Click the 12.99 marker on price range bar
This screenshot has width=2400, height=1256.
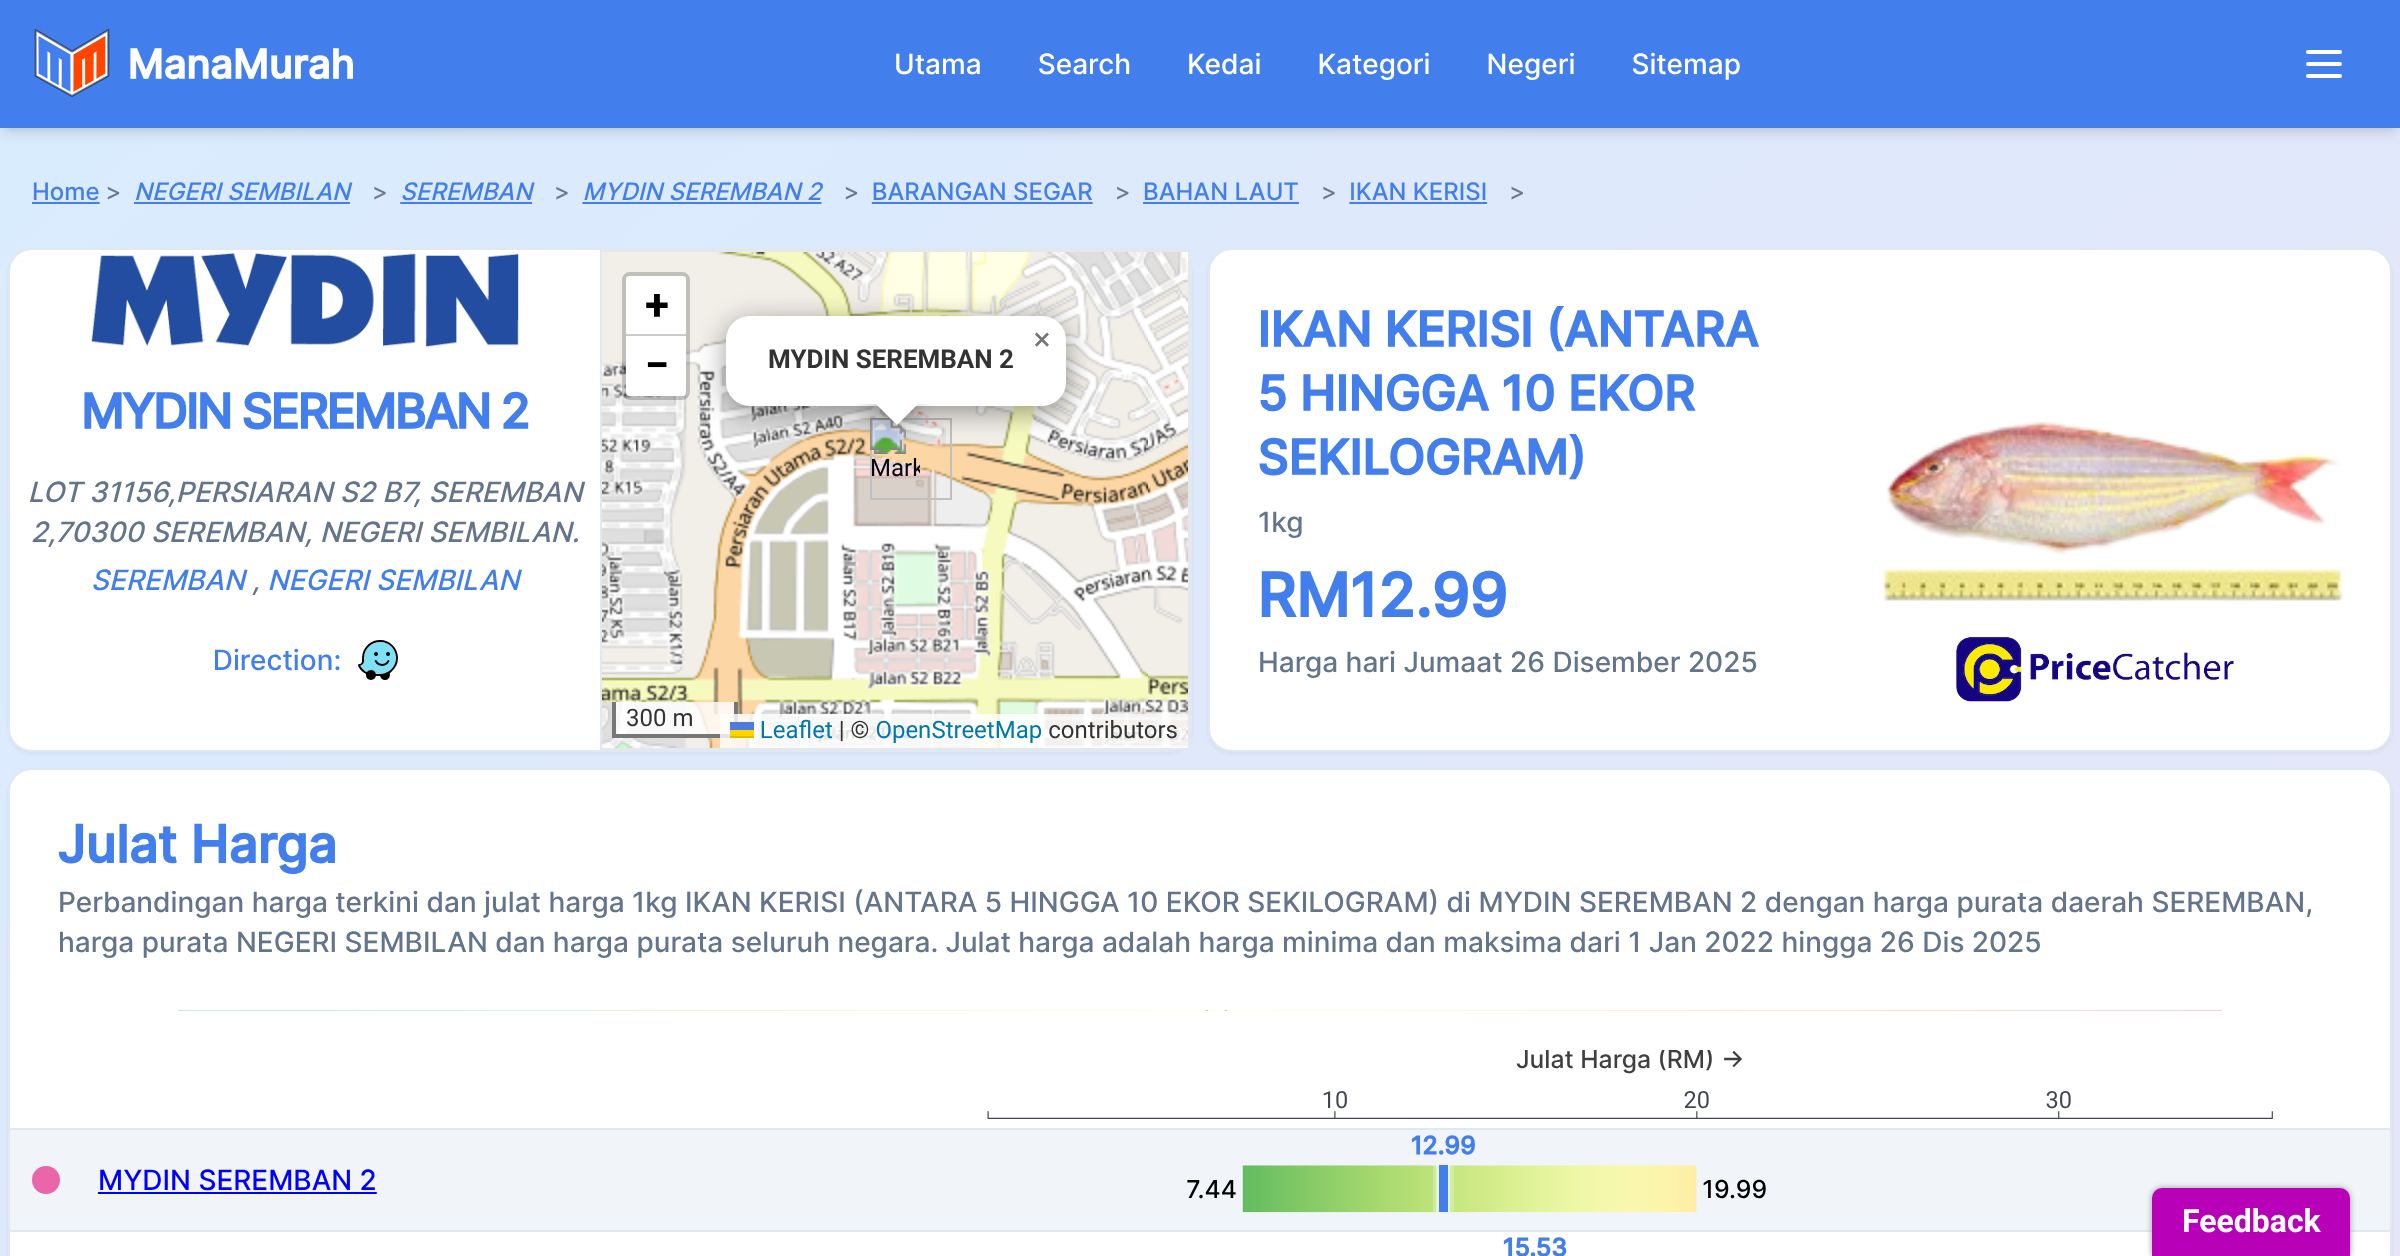coord(1443,1189)
